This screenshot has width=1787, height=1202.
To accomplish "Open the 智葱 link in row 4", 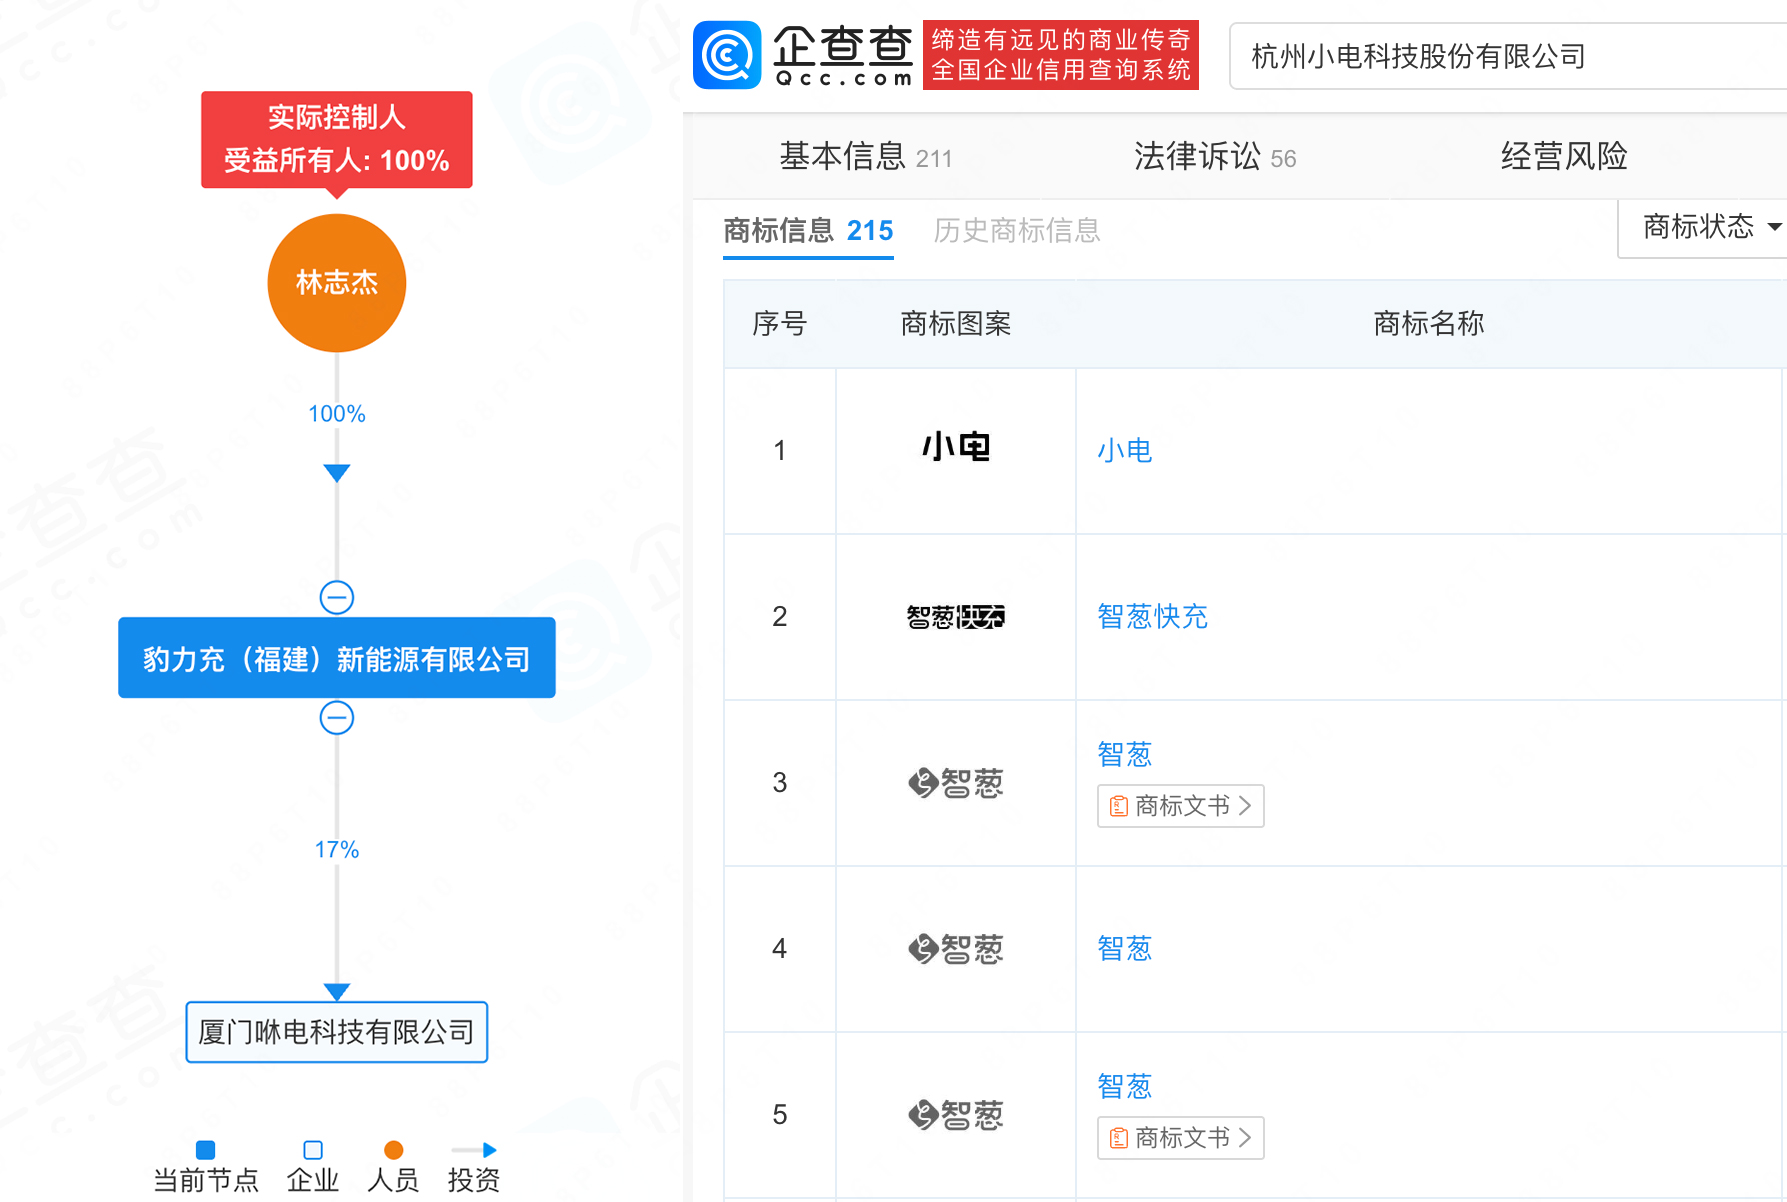I will pyautogui.click(x=1125, y=948).
